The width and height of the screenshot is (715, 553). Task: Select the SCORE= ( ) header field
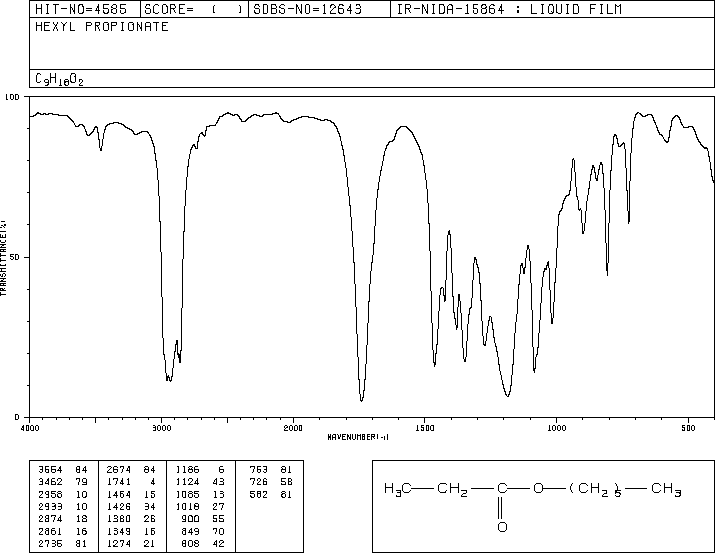(x=194, y=9)
